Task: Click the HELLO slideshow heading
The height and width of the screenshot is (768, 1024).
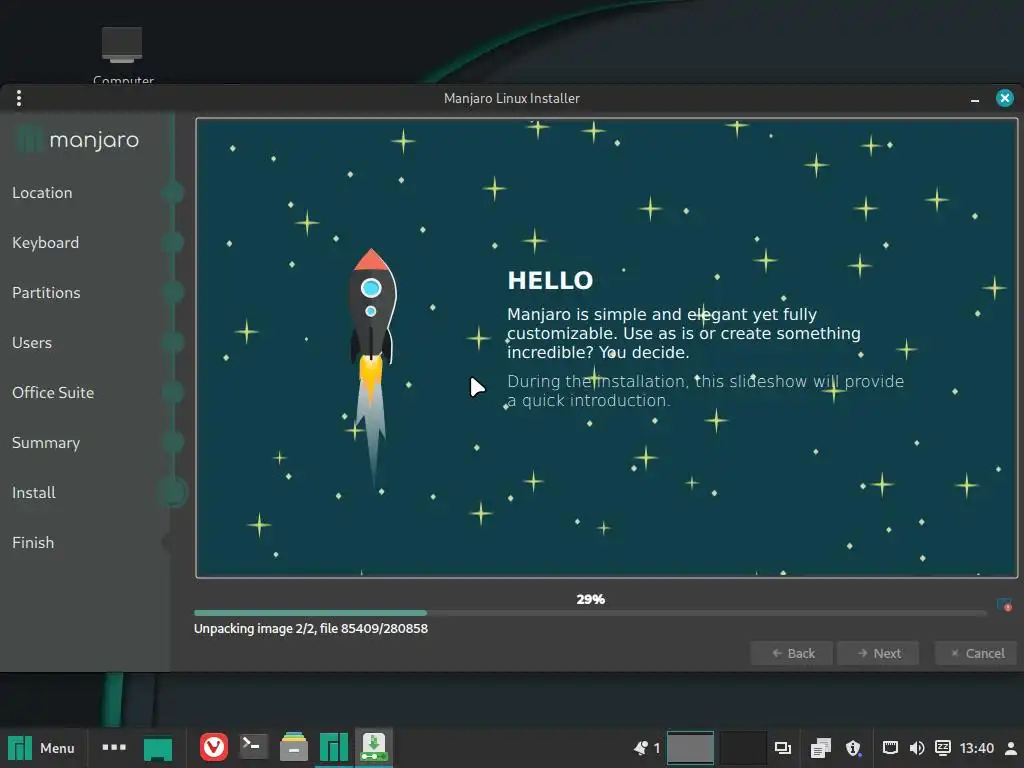Action: [x=550, y=280]
